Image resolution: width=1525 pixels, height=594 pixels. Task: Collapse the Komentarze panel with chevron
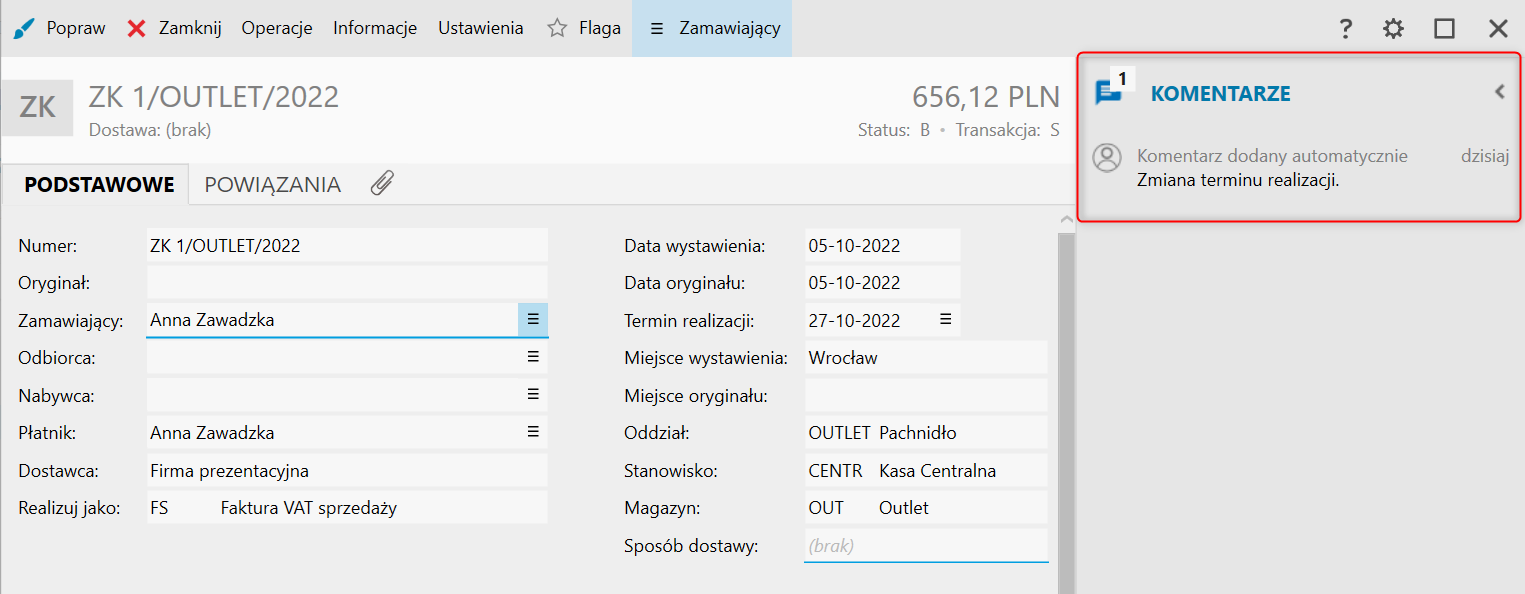click(1499, 92)
